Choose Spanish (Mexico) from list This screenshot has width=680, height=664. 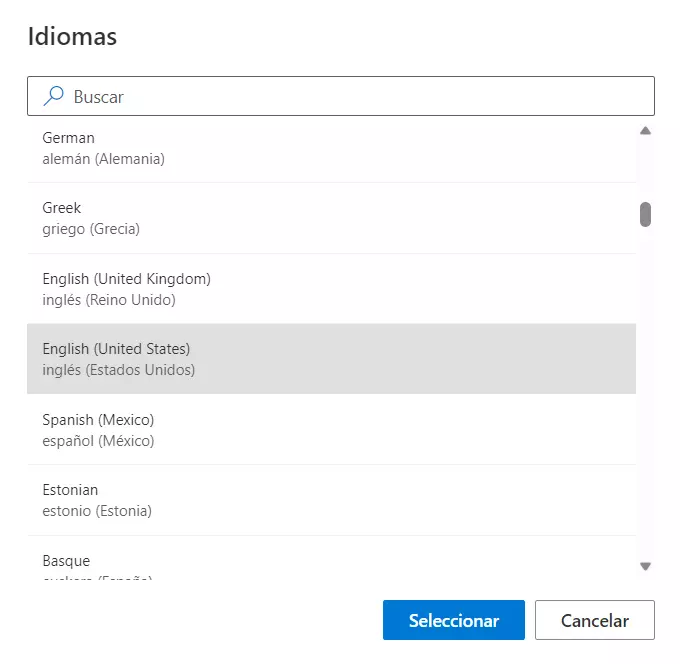[x=330, y=429]
